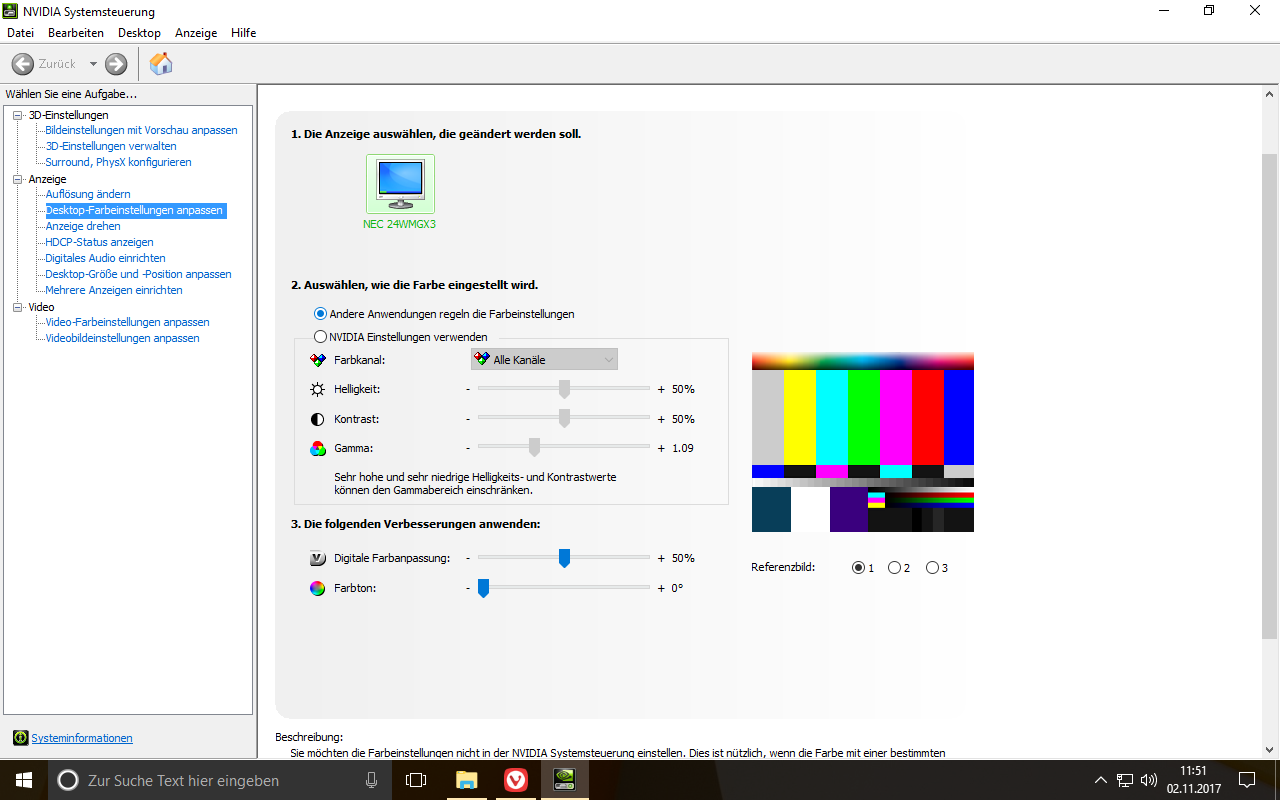The height and width of the screenshot is (800, 1280).
Task: Open Videobildeinstellungen anpassen
Action: 122,338
